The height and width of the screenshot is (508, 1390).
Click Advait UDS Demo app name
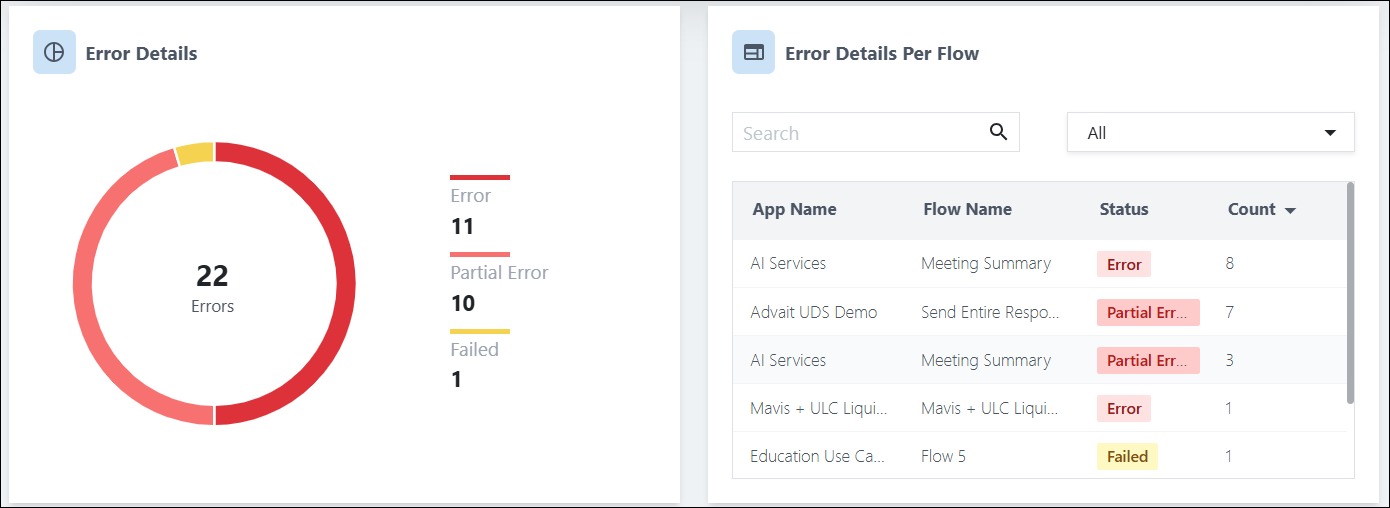click(814, 312)
